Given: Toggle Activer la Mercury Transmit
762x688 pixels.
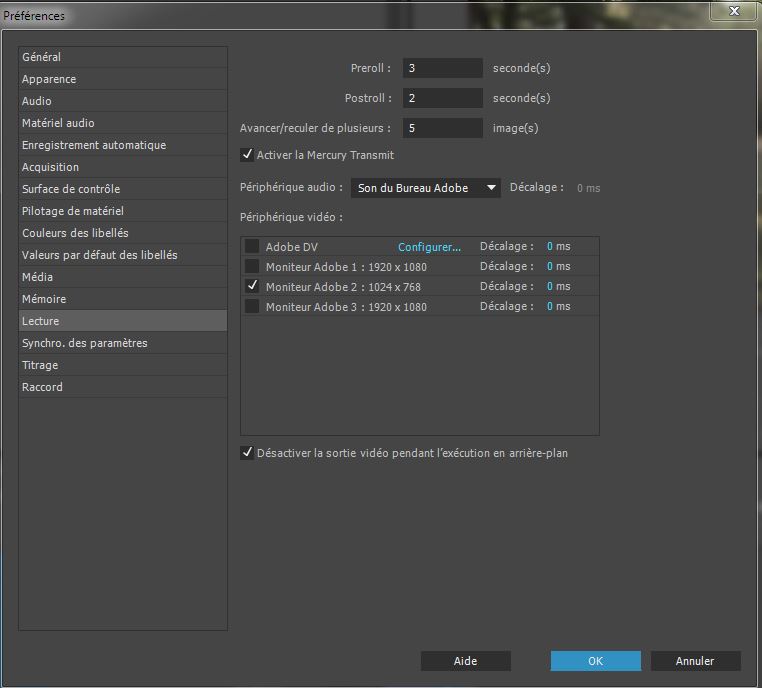Looking at the screenshot, I should tap(247, 155).
